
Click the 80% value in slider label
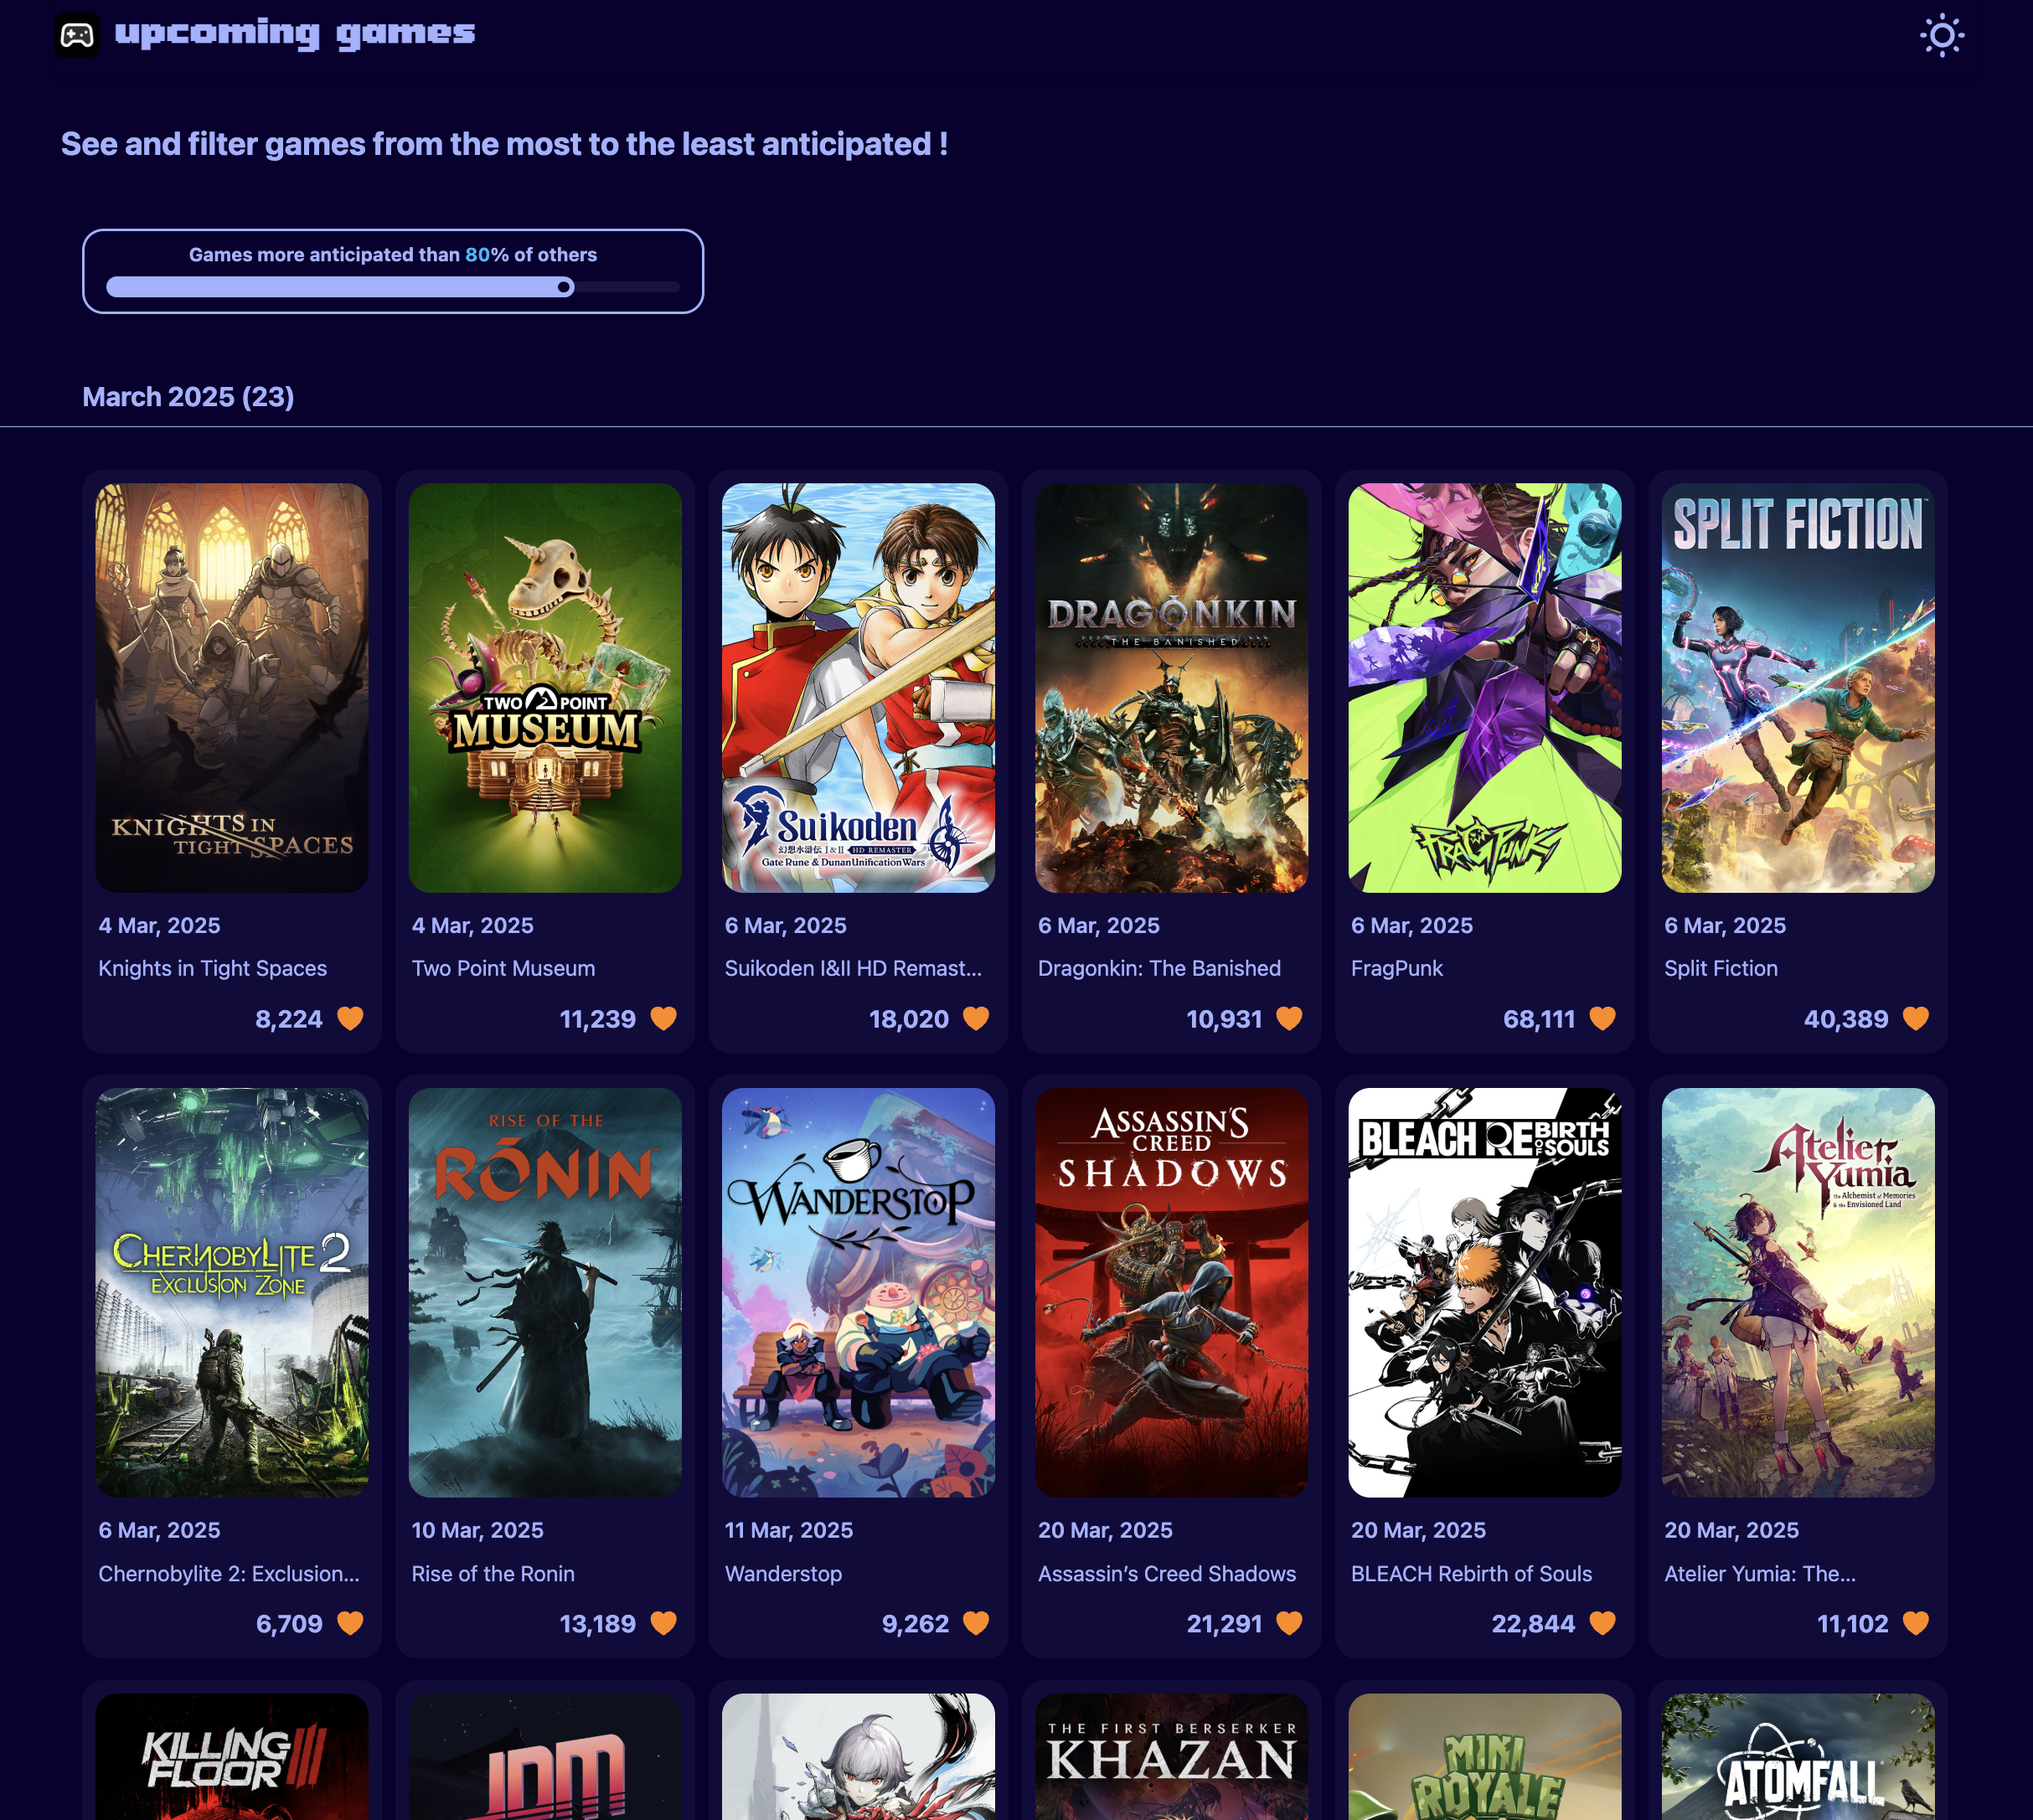tap(487, 255)
